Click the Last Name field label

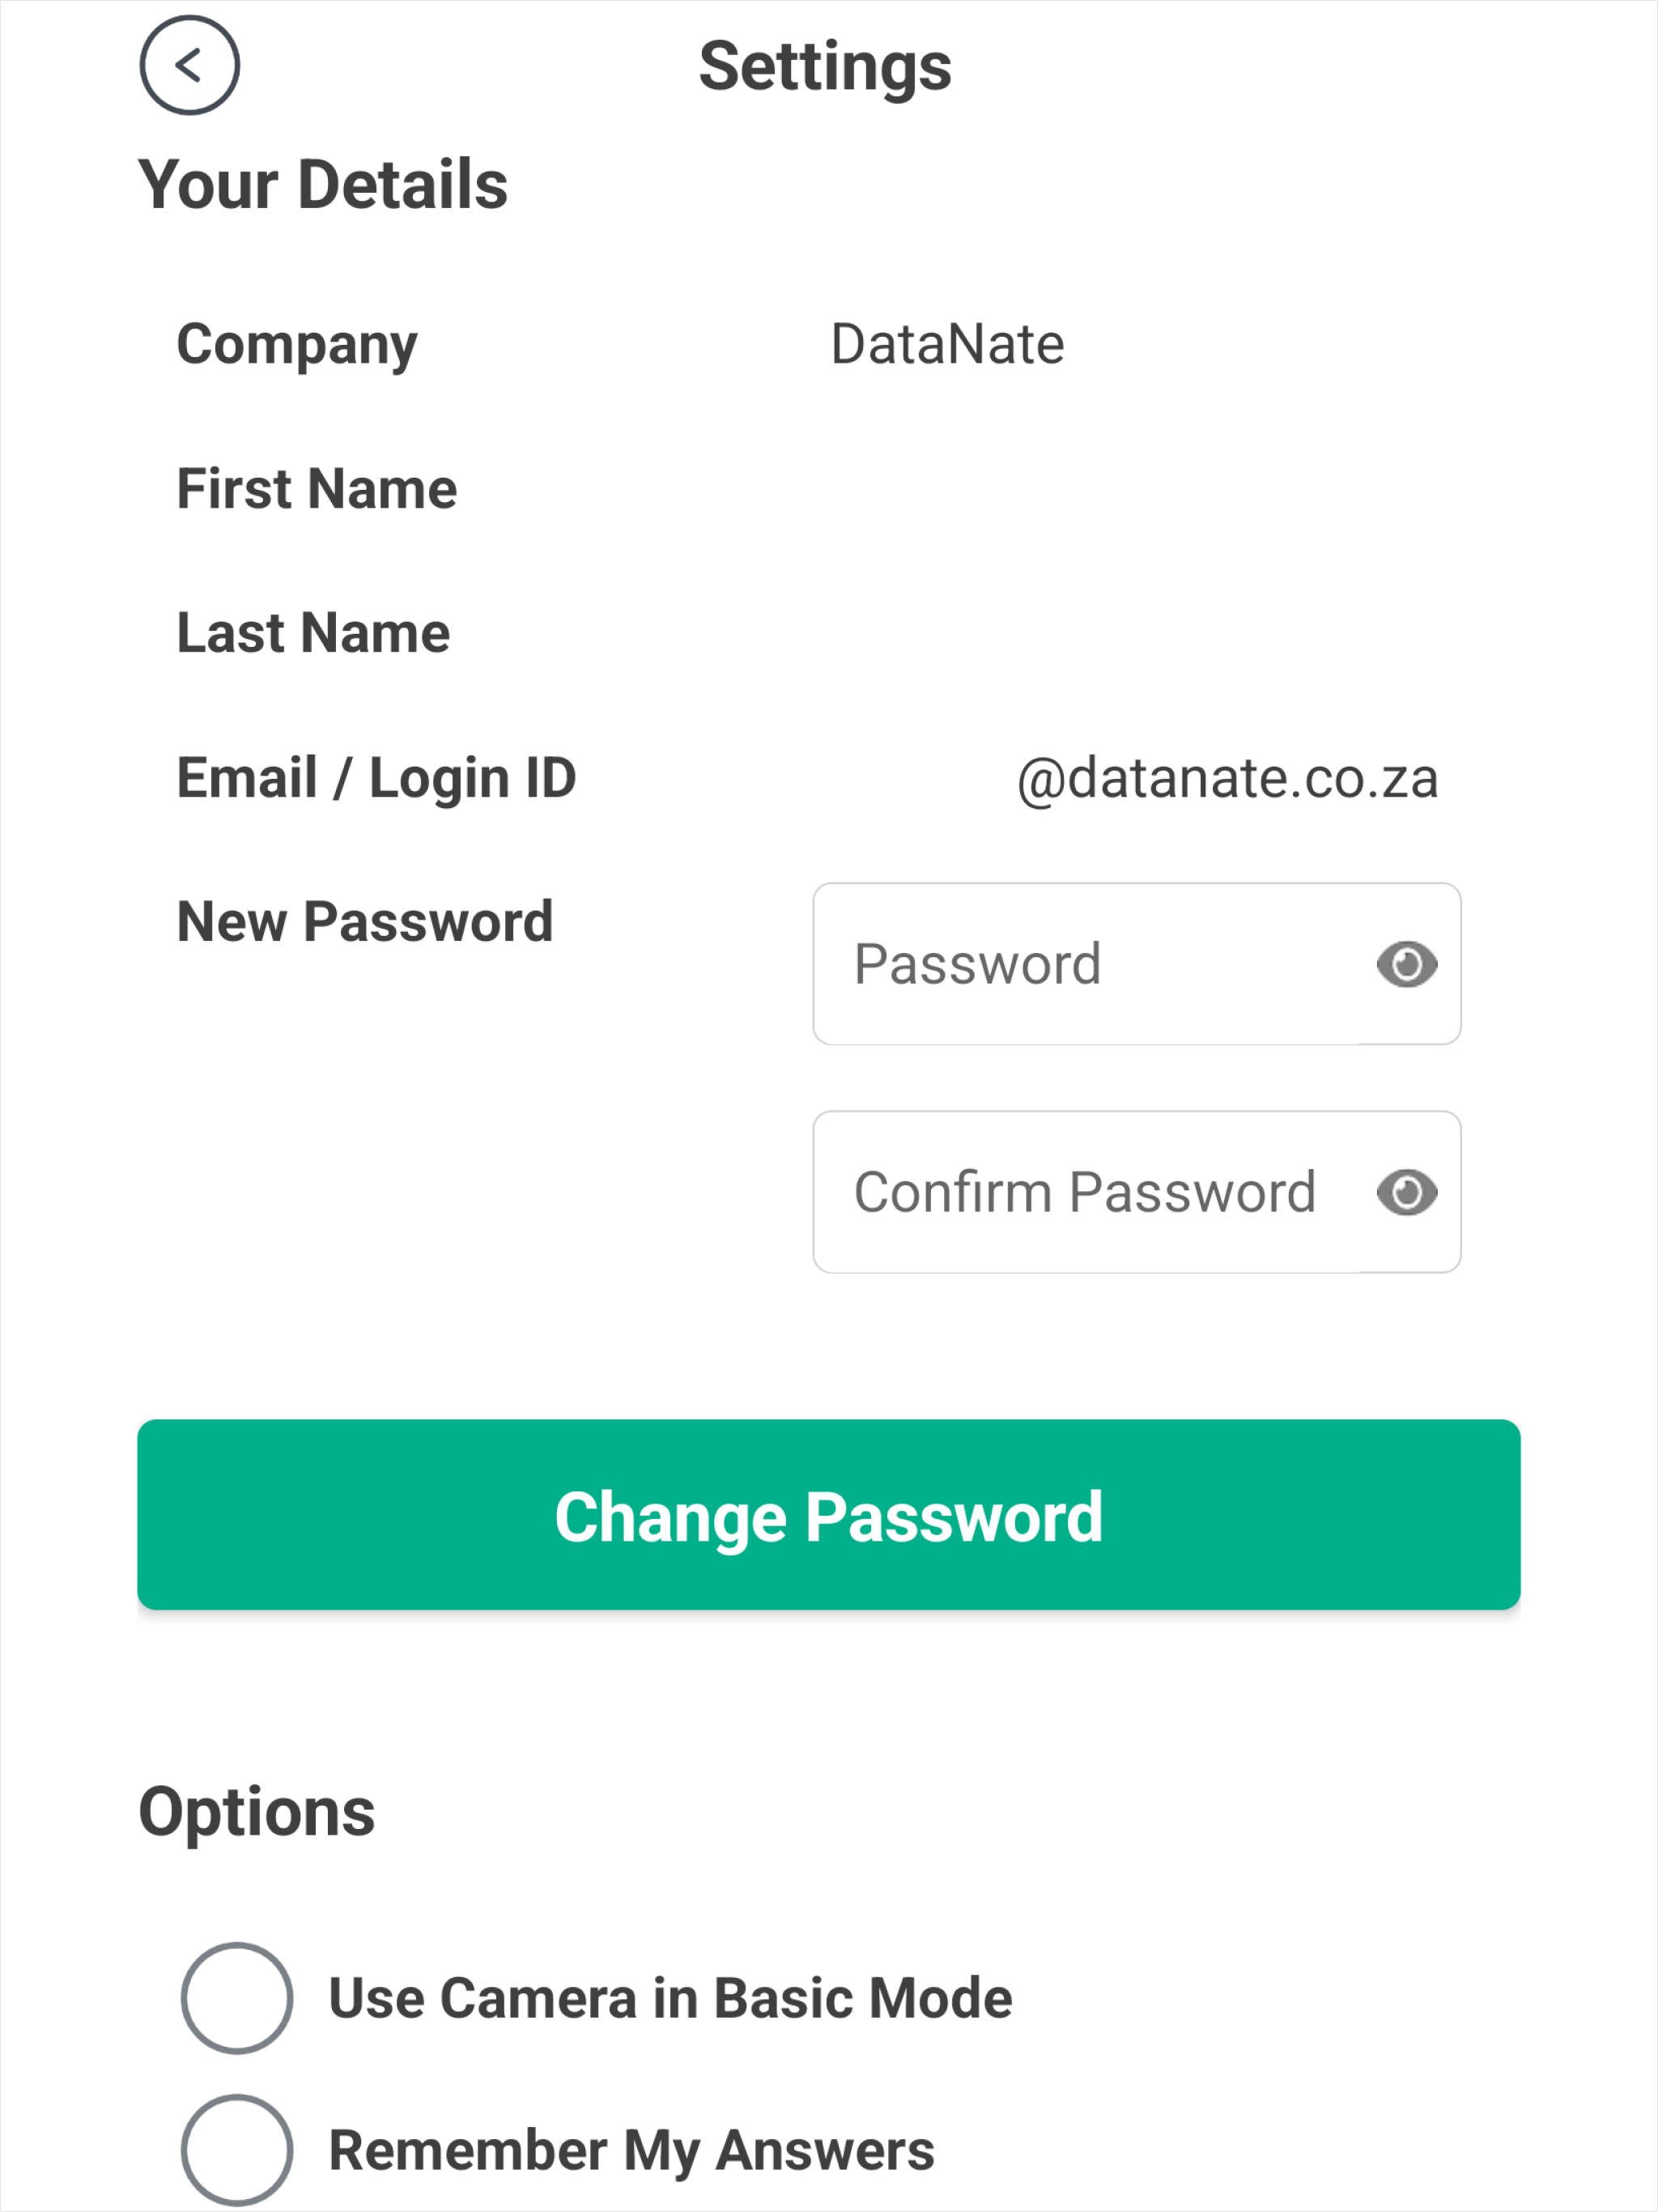pos(313,633)
